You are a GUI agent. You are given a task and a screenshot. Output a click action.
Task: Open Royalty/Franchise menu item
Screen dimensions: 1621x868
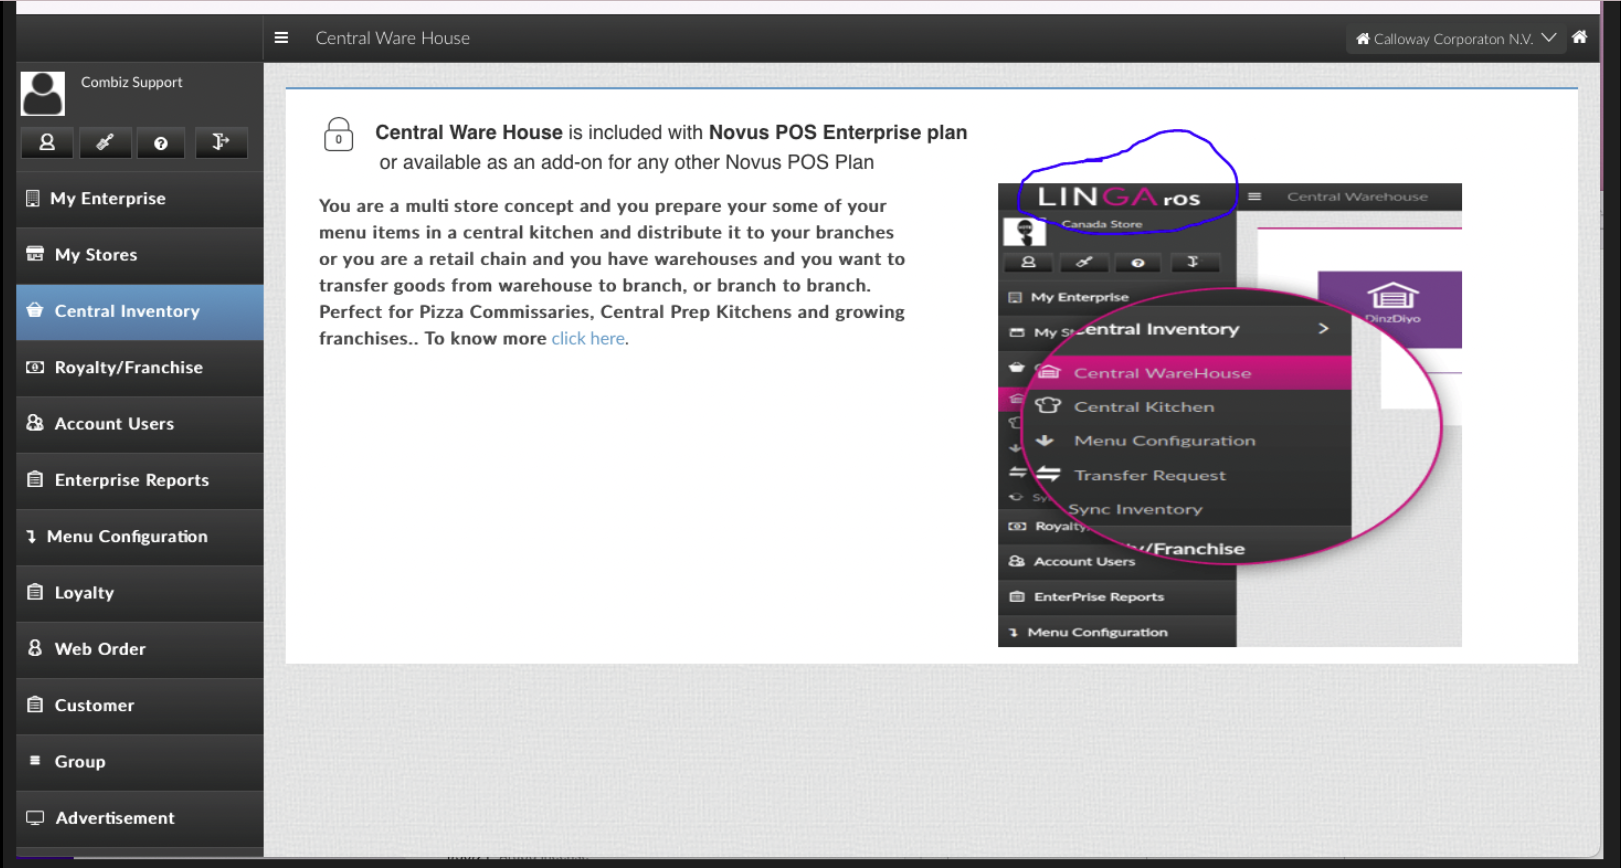(x=140, y=368)
